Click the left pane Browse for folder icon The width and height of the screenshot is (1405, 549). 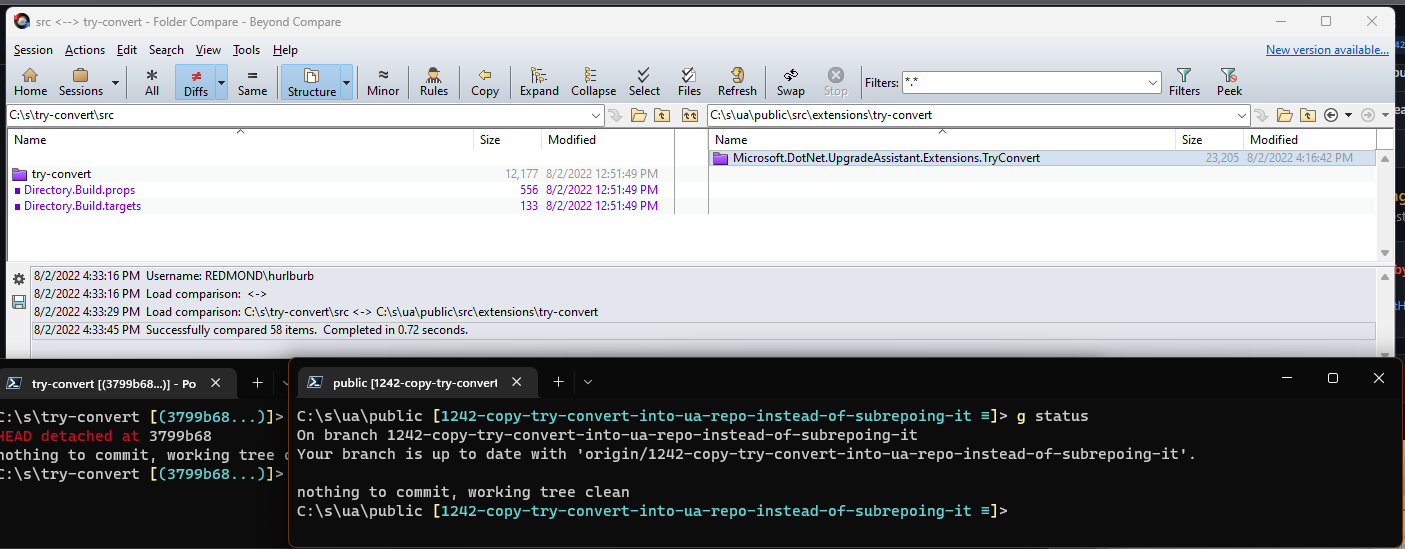639,115
